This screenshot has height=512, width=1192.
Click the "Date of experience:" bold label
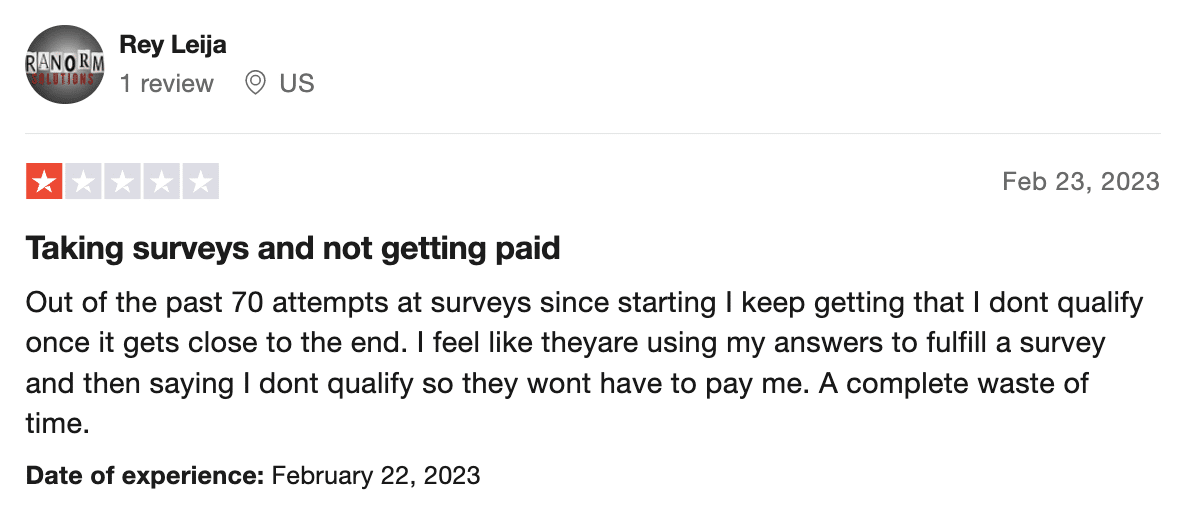pyautogui.click(x=144, y=476)
